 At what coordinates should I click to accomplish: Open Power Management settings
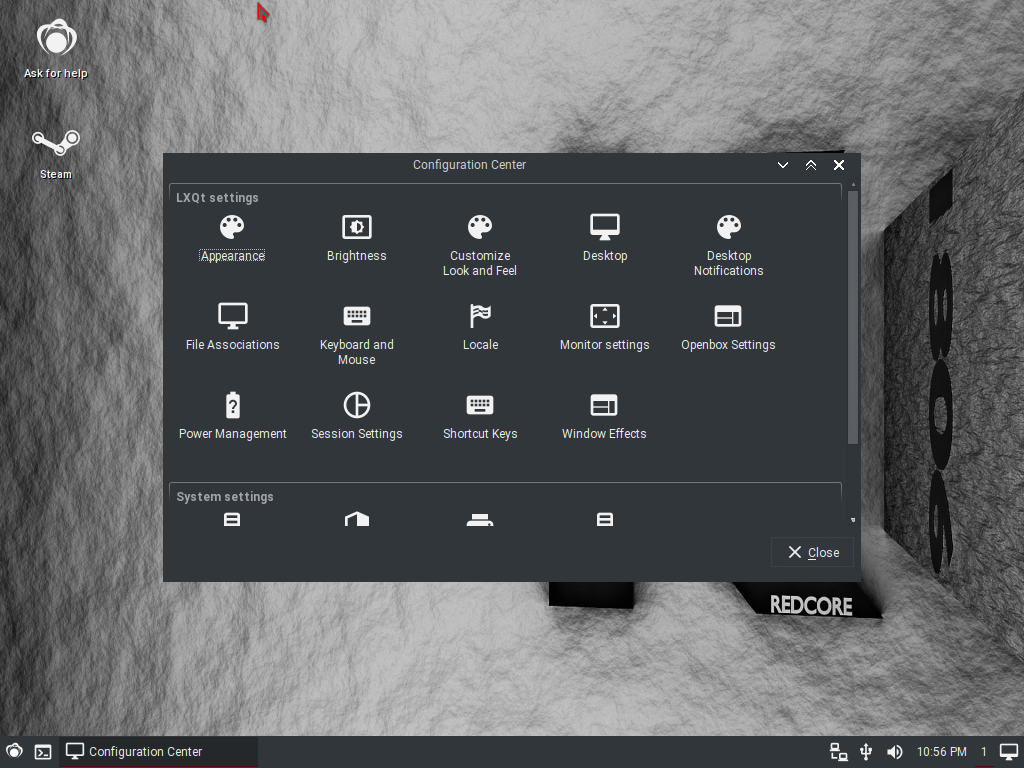click(x=232, y=416)
